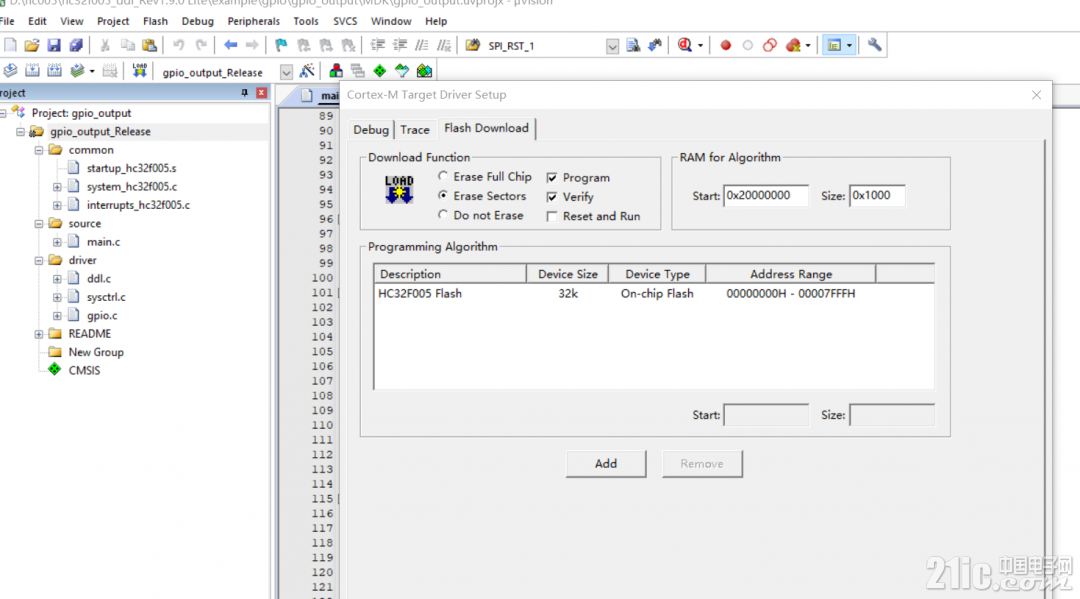Expand interrupts_hc32f005.c tree node
The image size is (1080, 599).
tap(57, 205)
